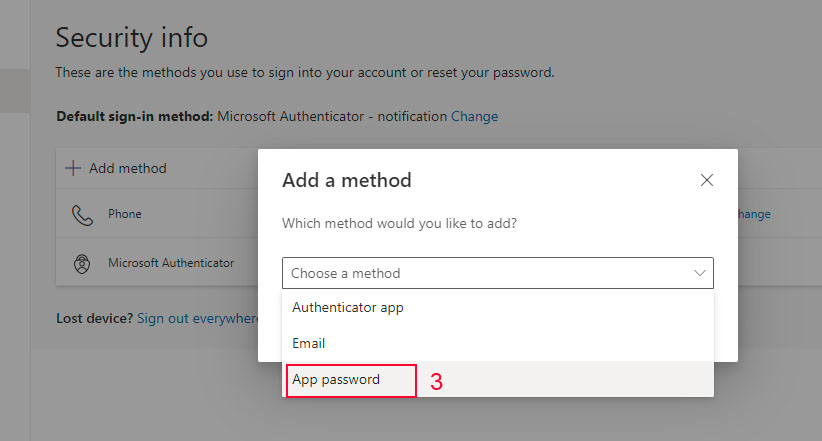
Task: Click the red number 3 annotation
Action: (436, 381)
